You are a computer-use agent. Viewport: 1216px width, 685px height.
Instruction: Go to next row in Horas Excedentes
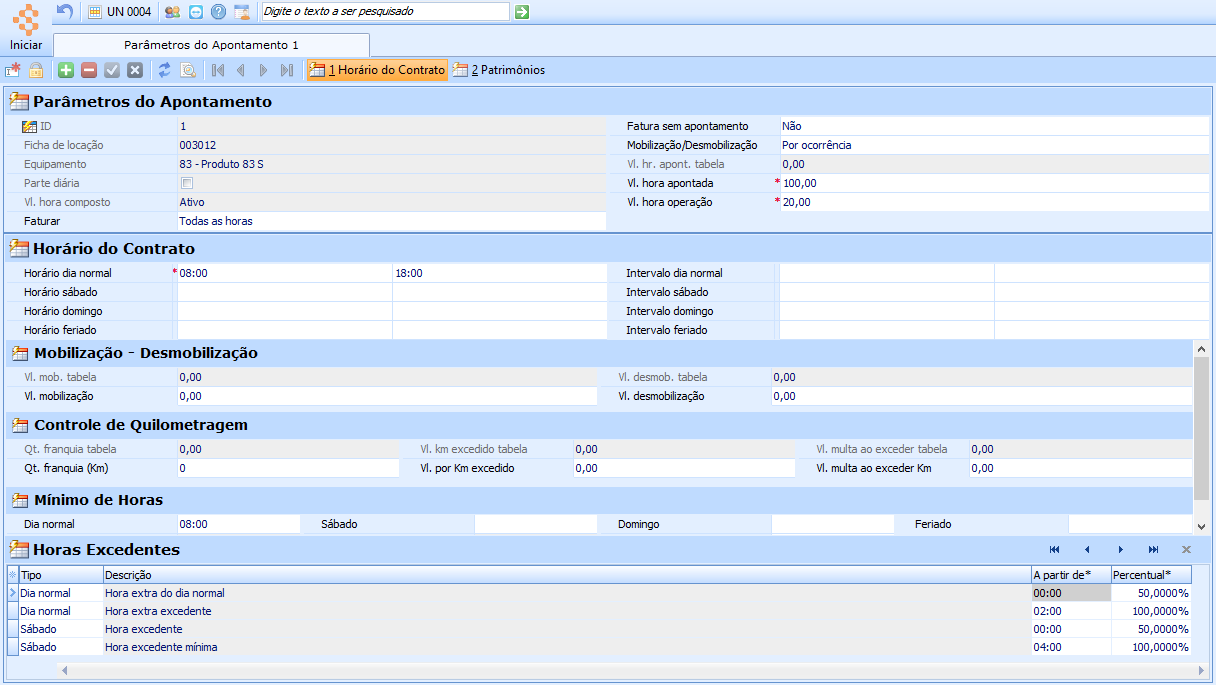click(x=1121, y=550)
